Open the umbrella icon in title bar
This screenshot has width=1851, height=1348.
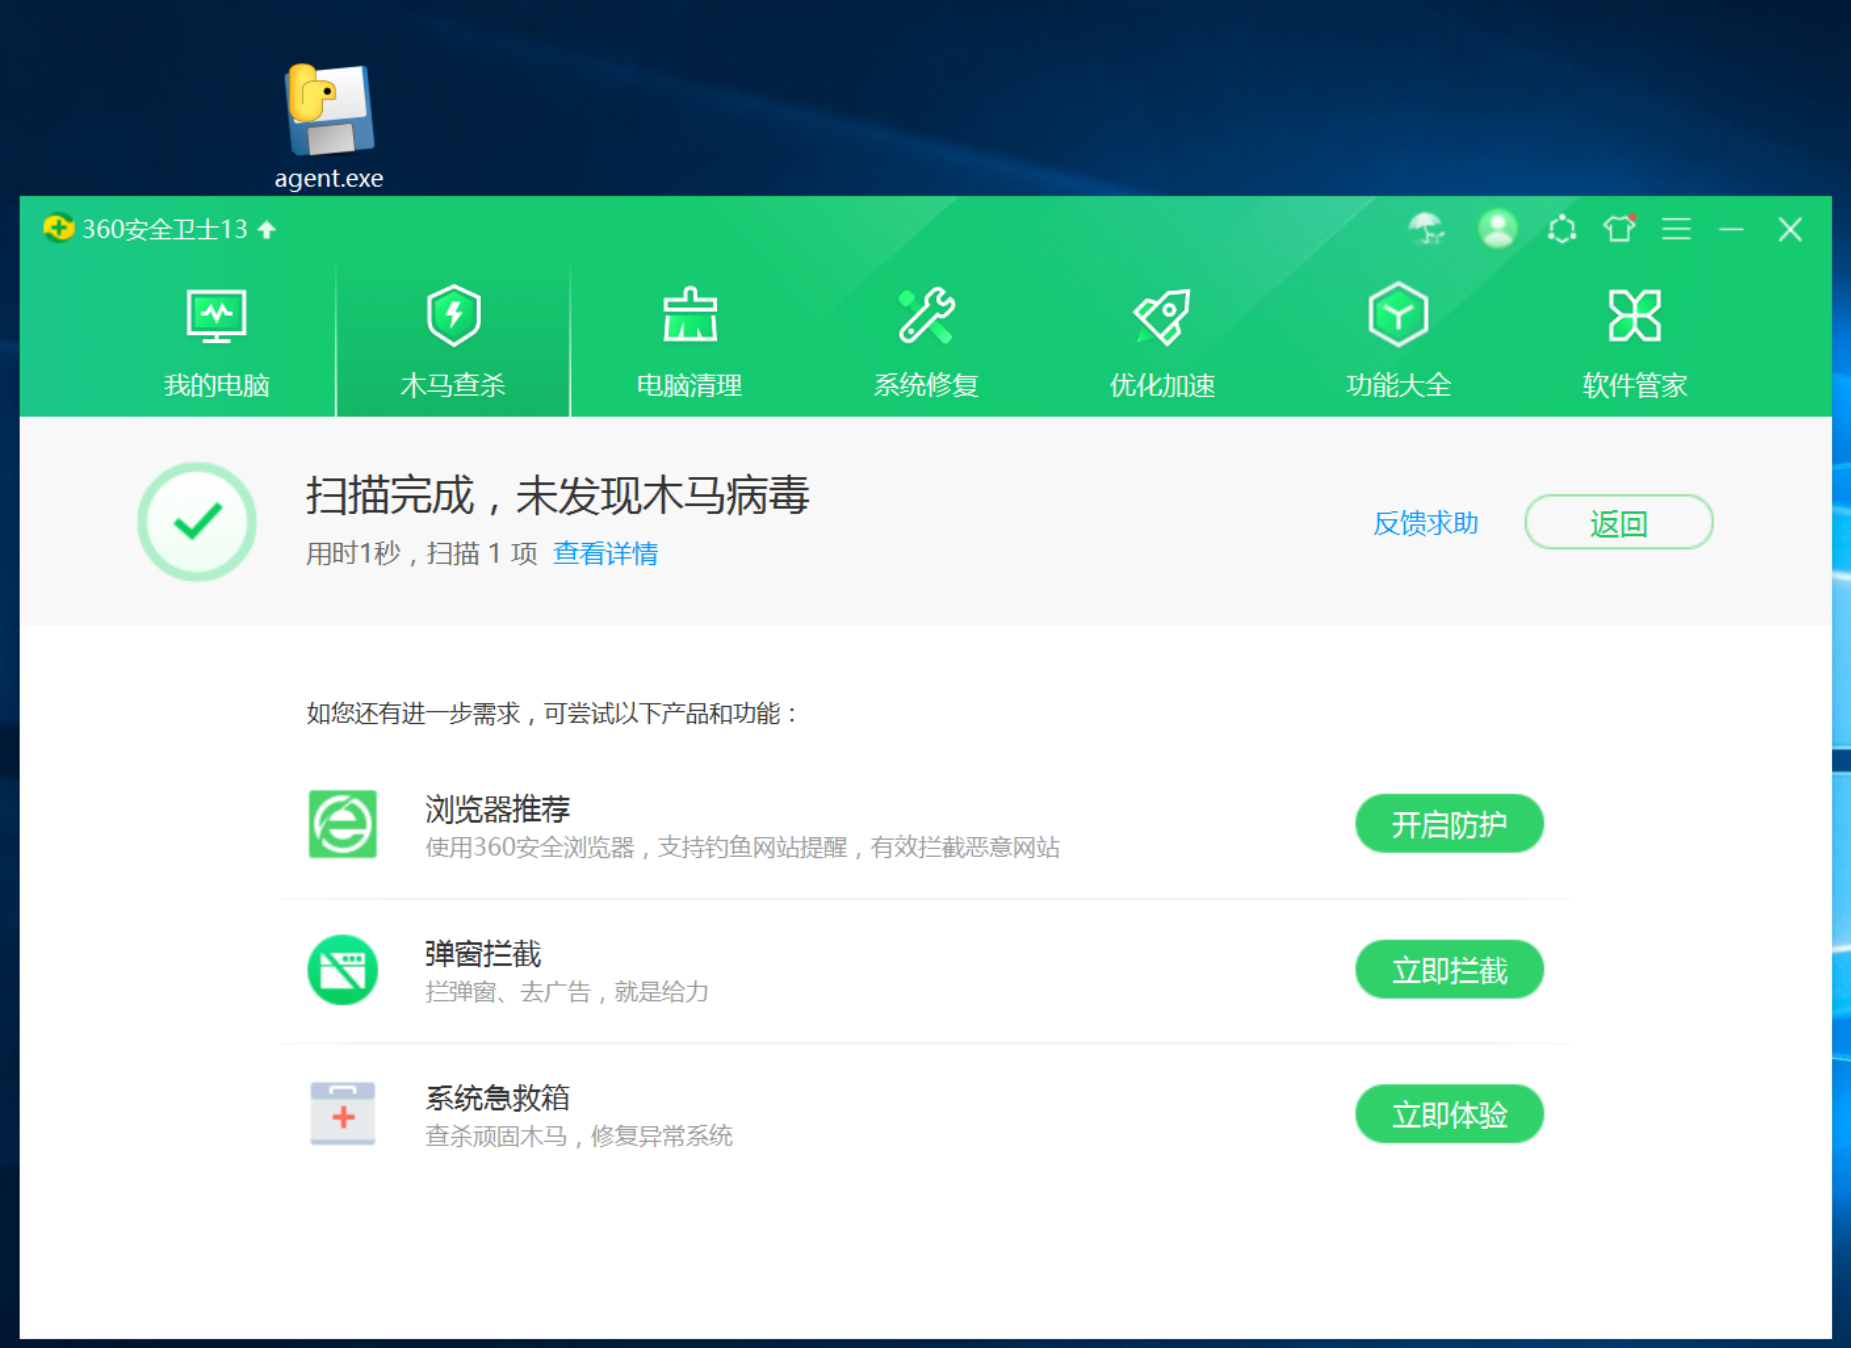[x=1427, y=229]
